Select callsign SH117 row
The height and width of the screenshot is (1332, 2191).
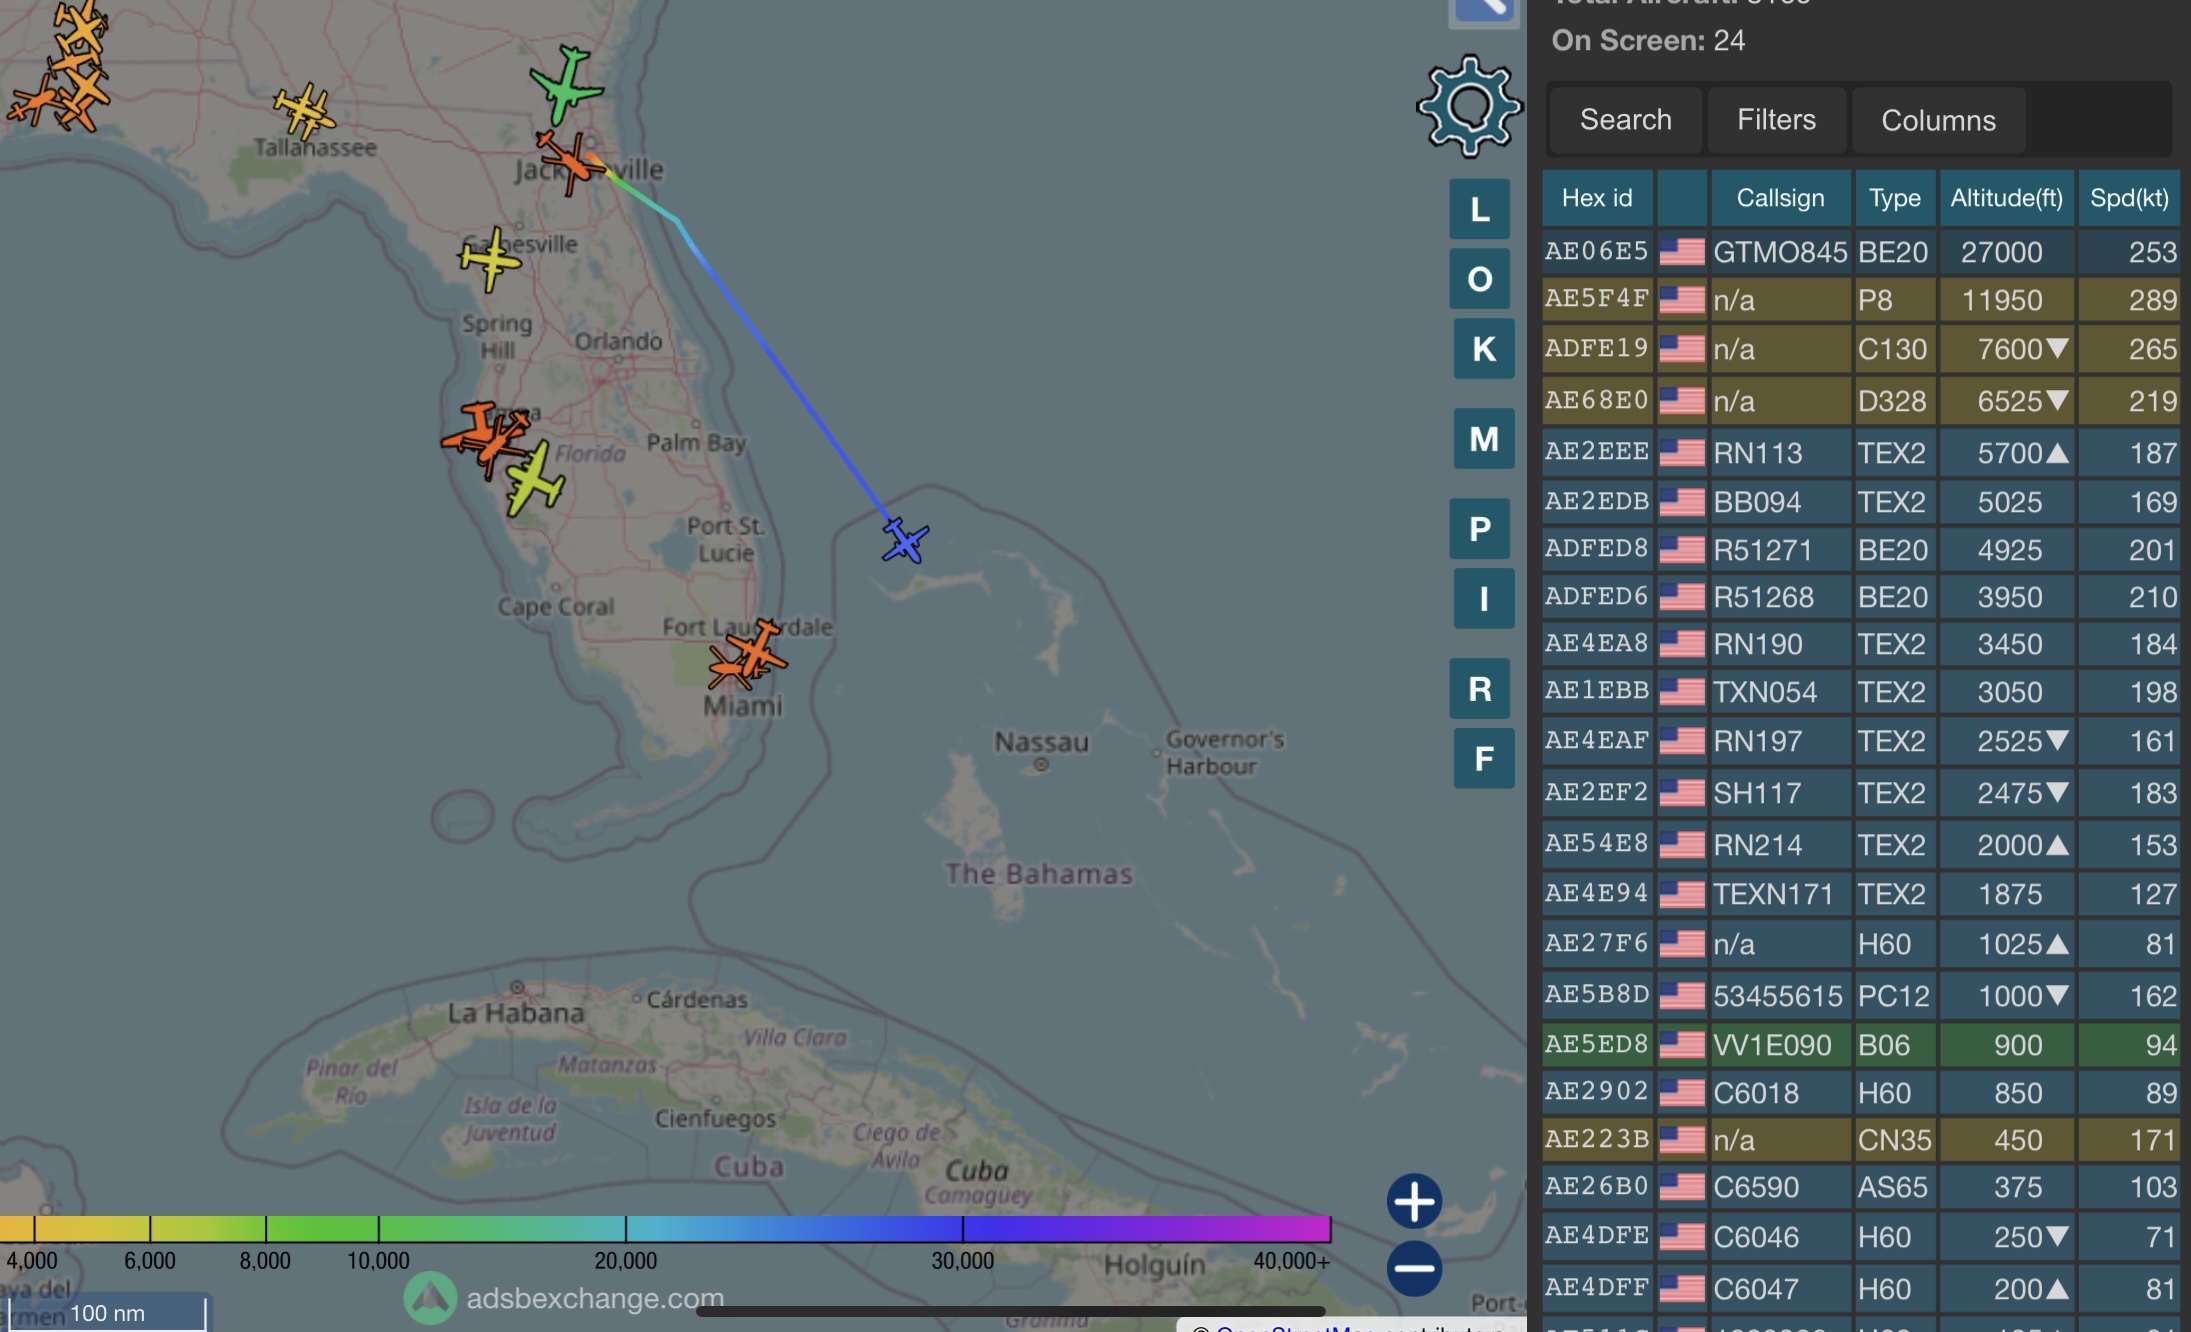[x=1861, y=793]
